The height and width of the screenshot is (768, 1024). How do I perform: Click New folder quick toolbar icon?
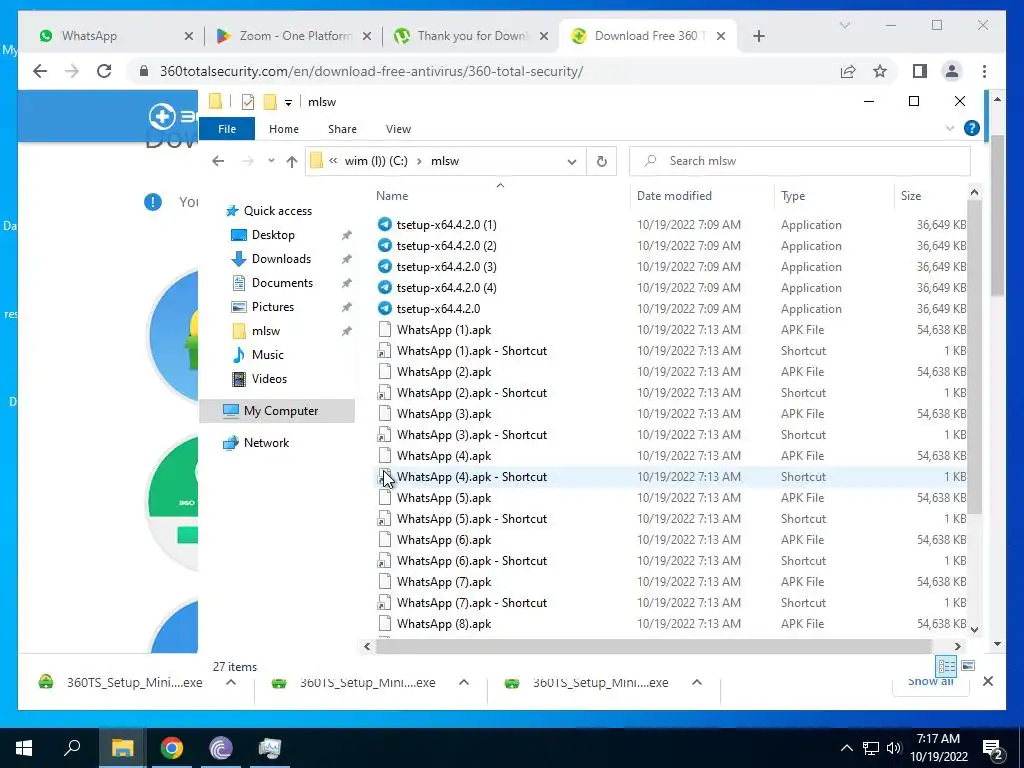point(270,102)
